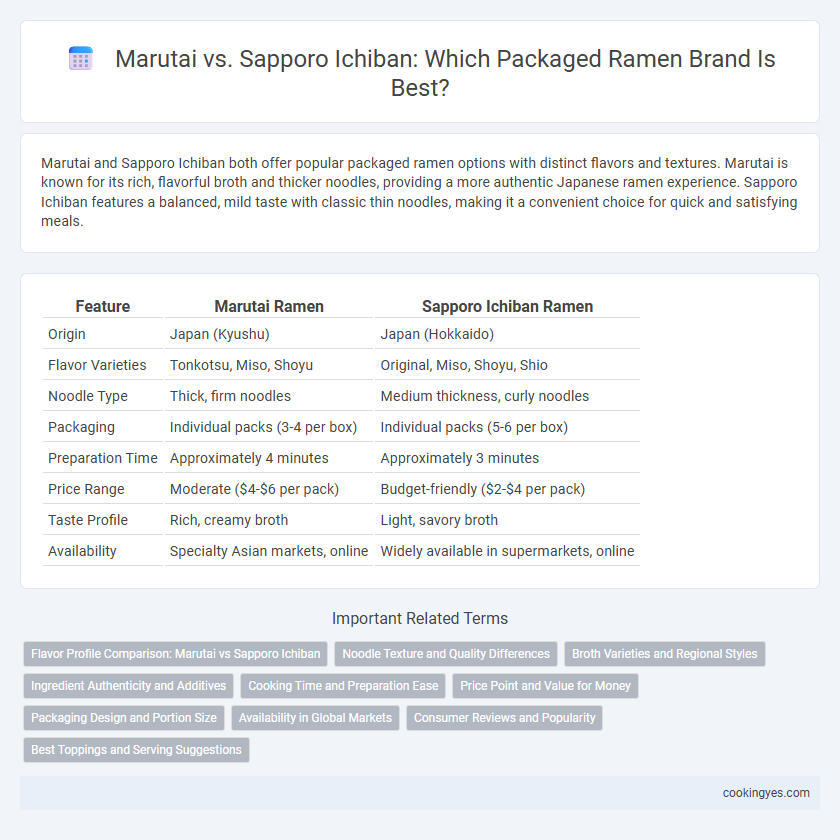This screenshot has height=840, width=840.
Task: Select Consumer Reviews and Popularity tag
Action: (x=504, y=718)
